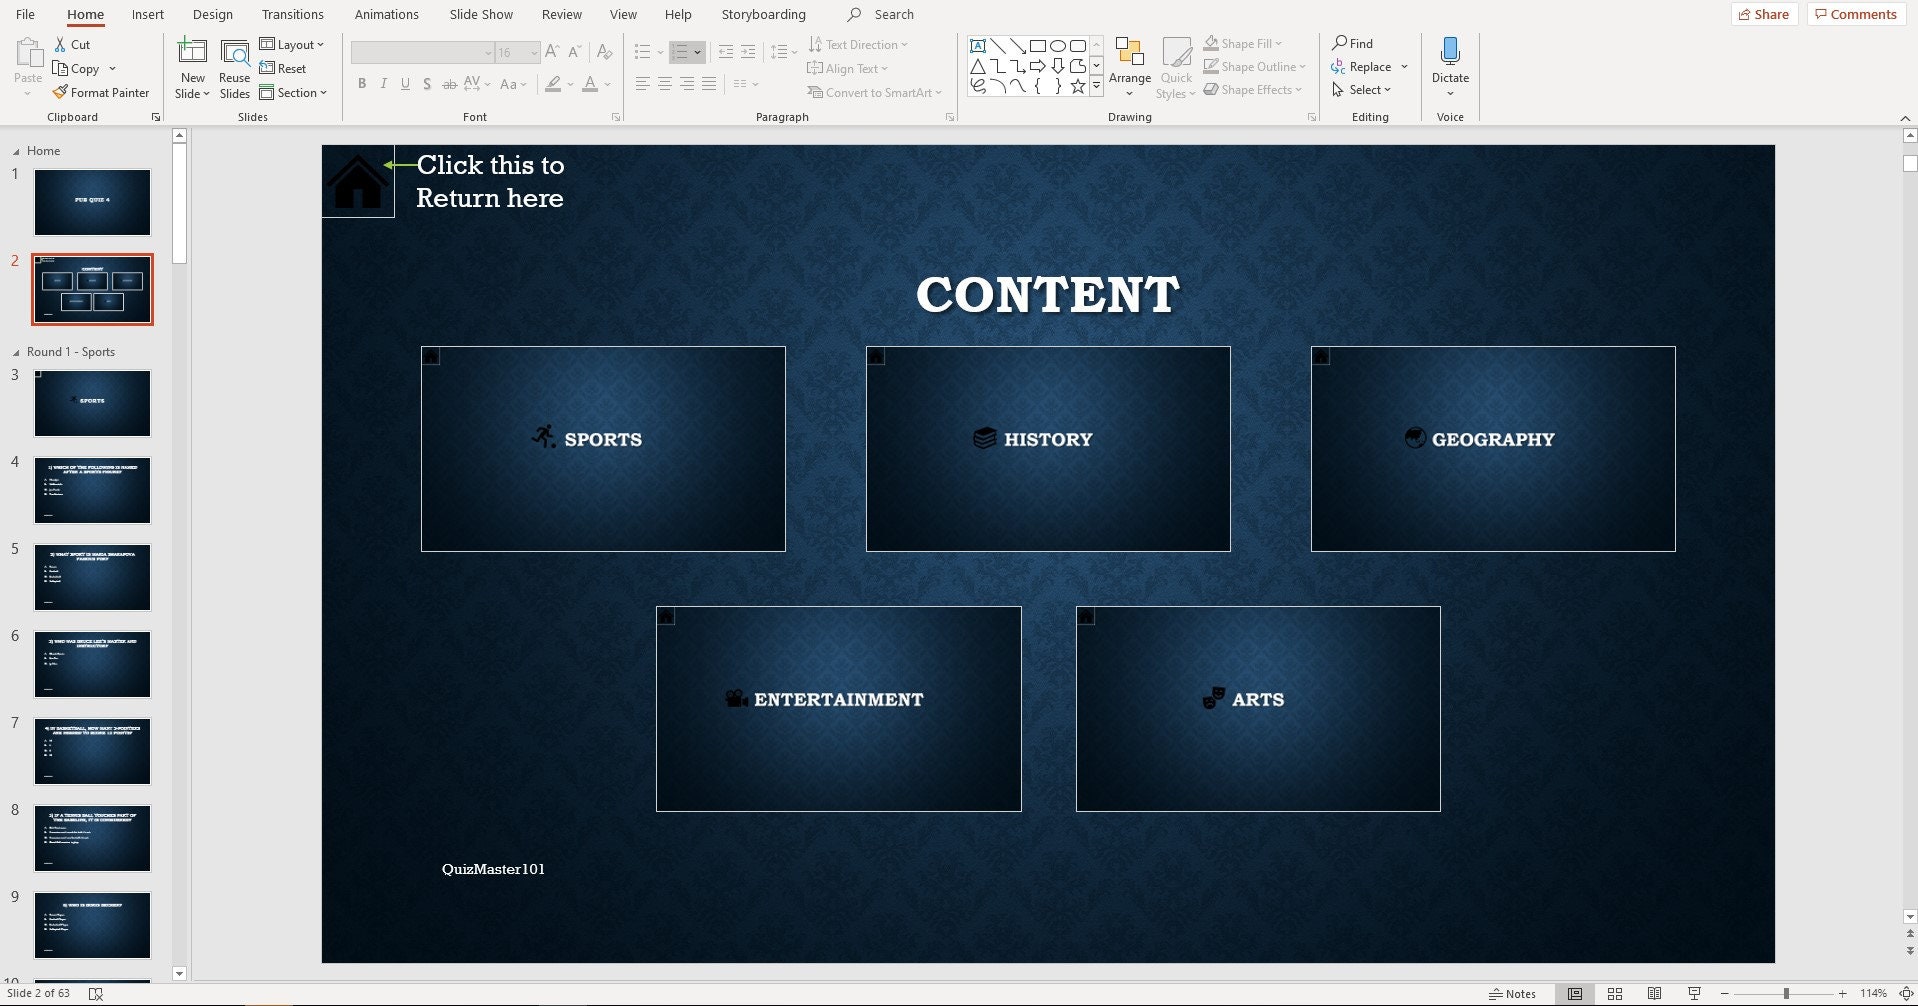
Task: Open the Slide Show ribbon tab
Action: (x=480, y=14)
